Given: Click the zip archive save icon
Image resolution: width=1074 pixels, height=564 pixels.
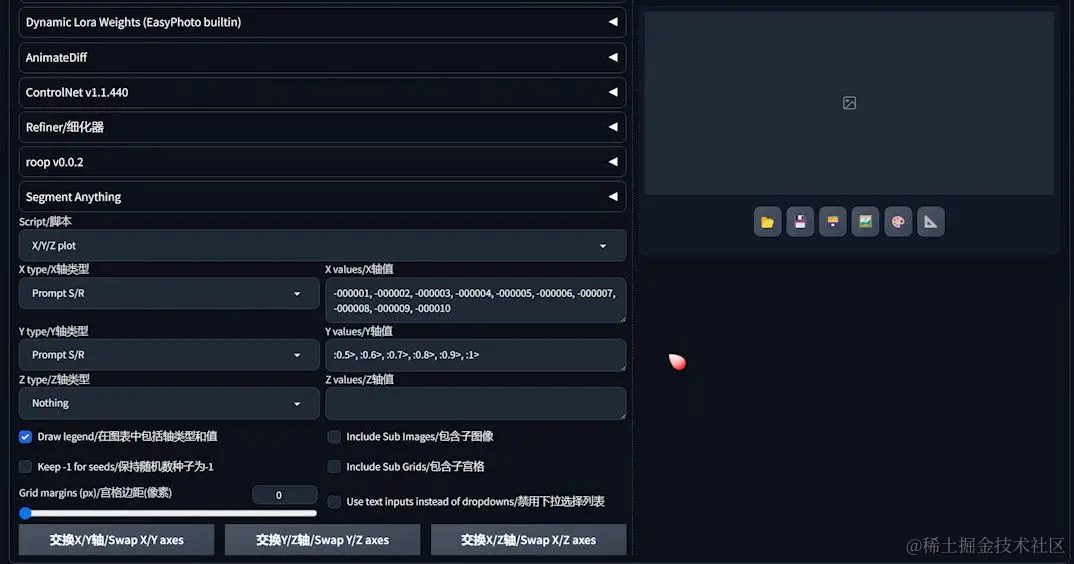Looking at the screenshot, I should coord(833,222).
